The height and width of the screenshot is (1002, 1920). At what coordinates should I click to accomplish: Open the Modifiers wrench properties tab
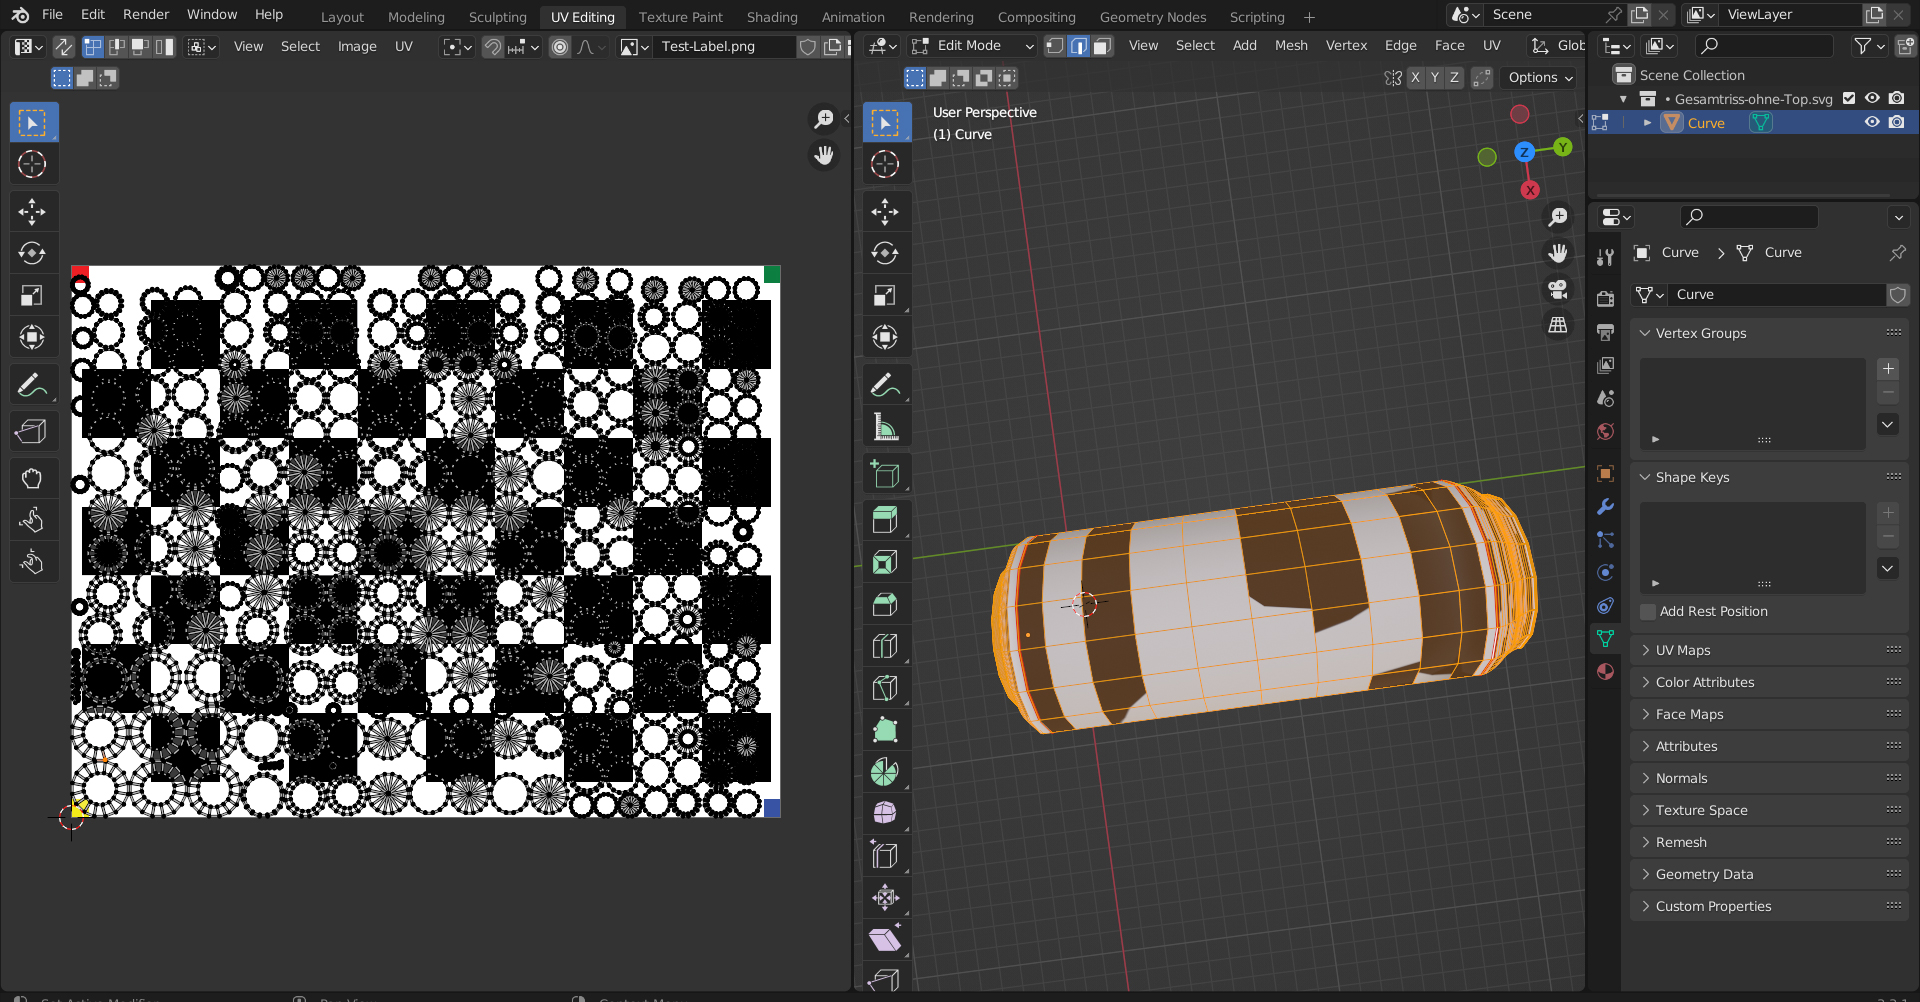1605,507
